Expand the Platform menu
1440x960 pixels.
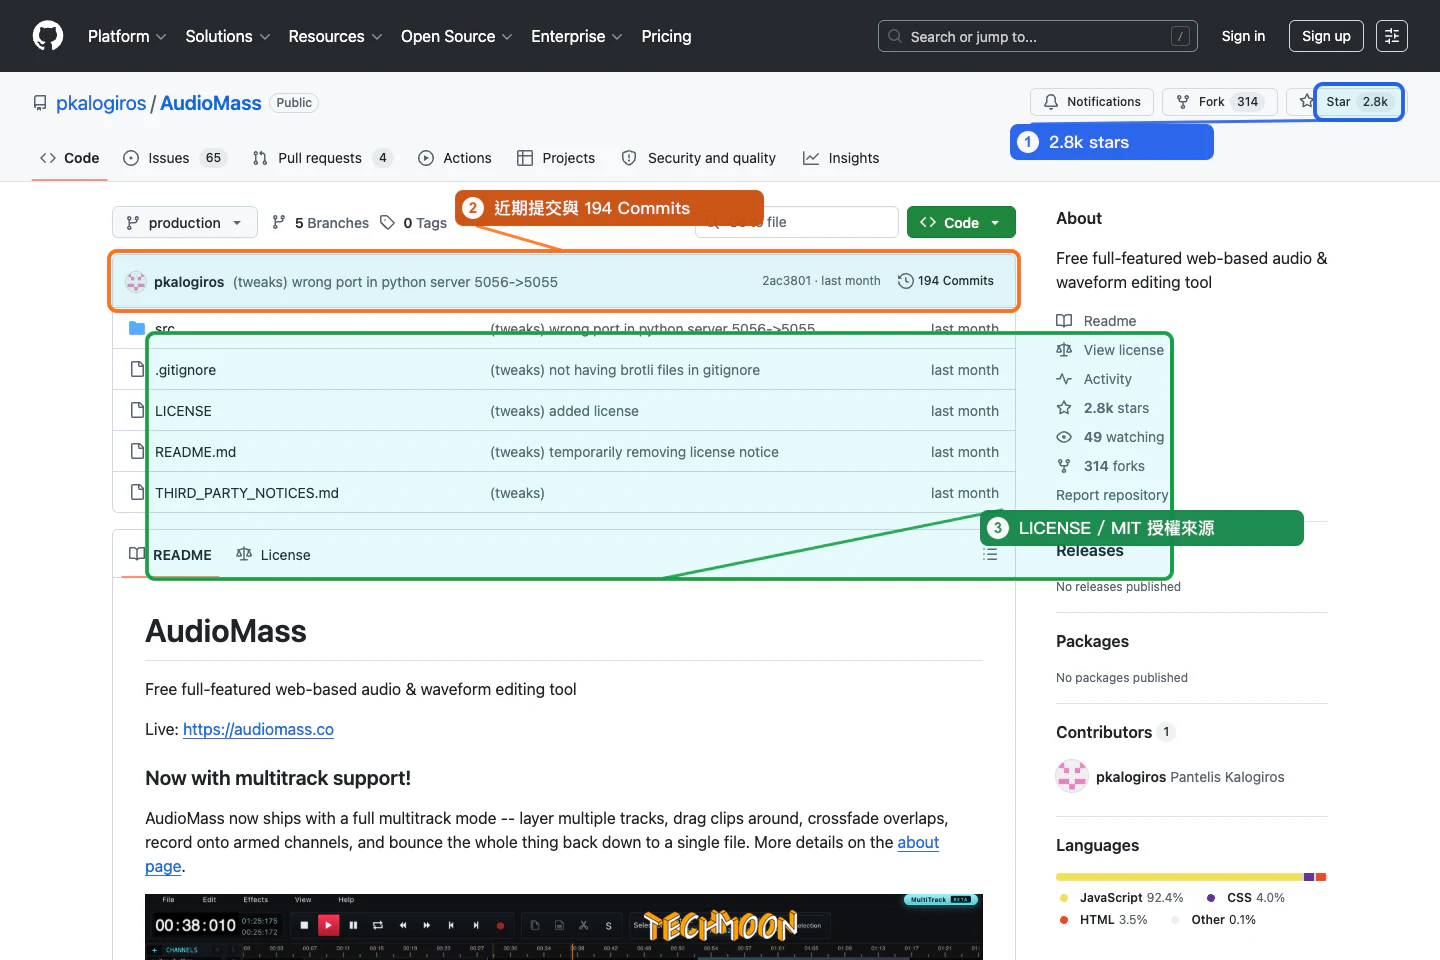127,36
